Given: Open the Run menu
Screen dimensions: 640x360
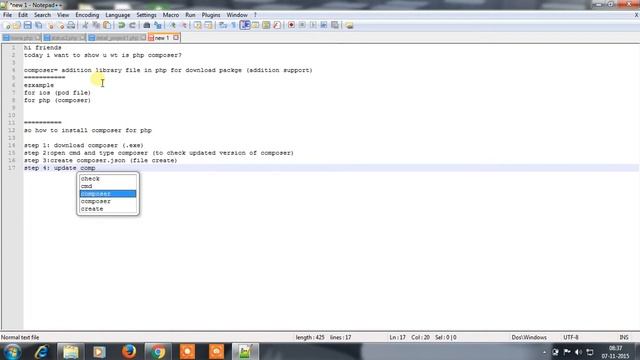Looking at the screenshot, I should click(190, 15).
